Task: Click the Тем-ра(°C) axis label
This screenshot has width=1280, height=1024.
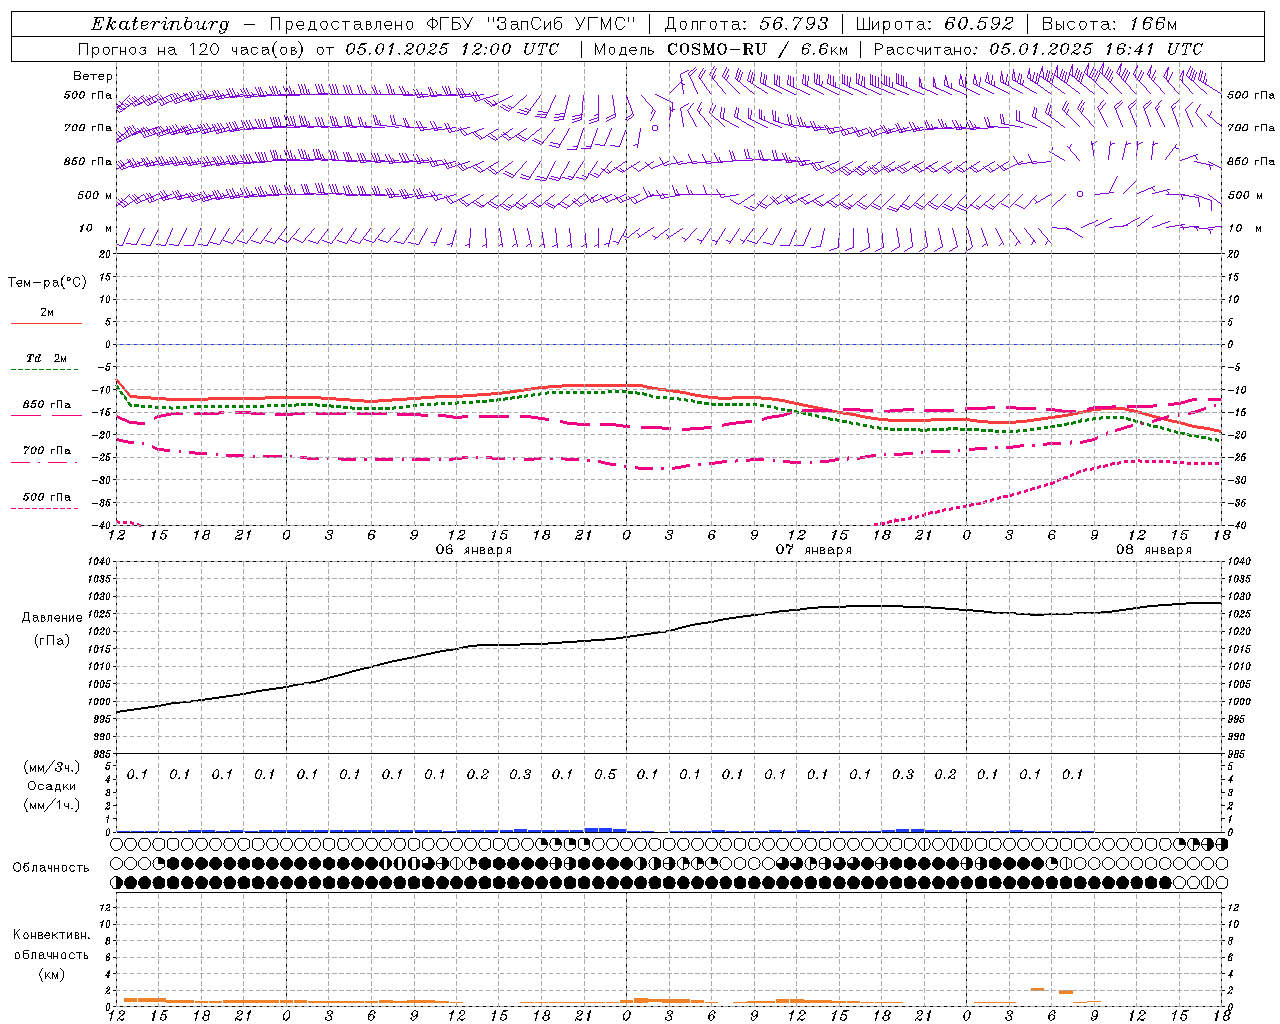Action: click(47, 283)
